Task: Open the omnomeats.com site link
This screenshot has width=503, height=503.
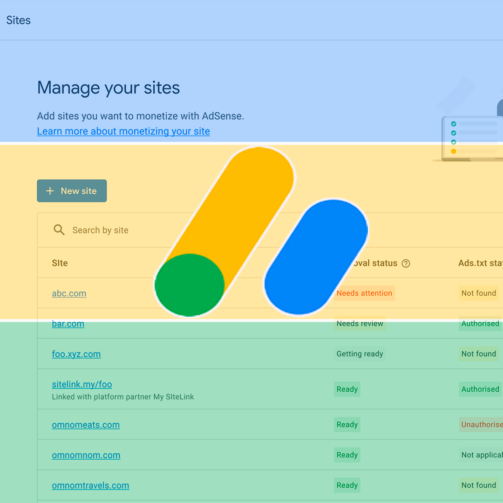Action: [x=86, y=425]
